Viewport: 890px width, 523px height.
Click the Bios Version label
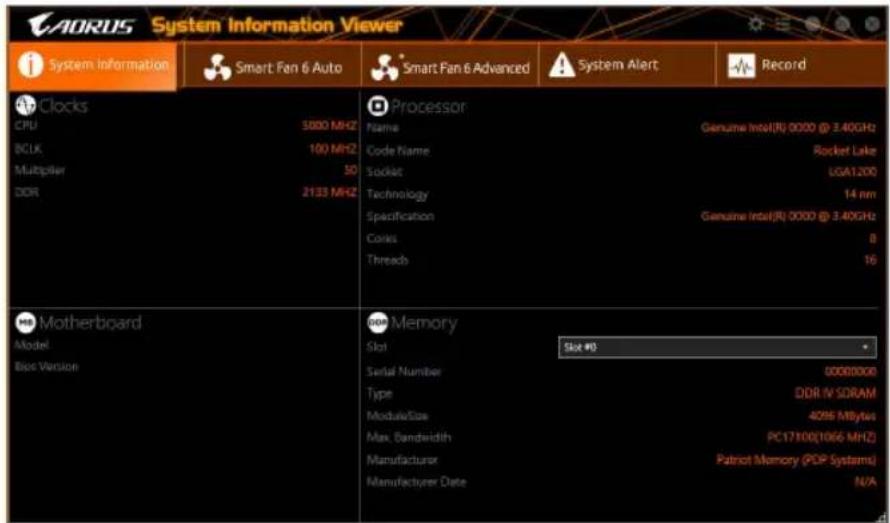tap(47, 367)
